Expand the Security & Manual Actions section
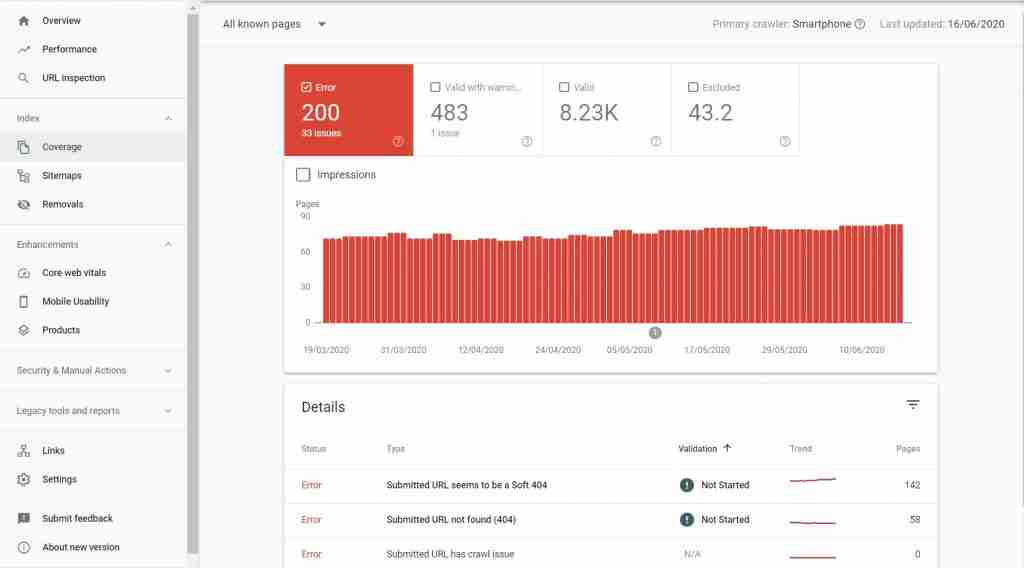 click(93, 371)
